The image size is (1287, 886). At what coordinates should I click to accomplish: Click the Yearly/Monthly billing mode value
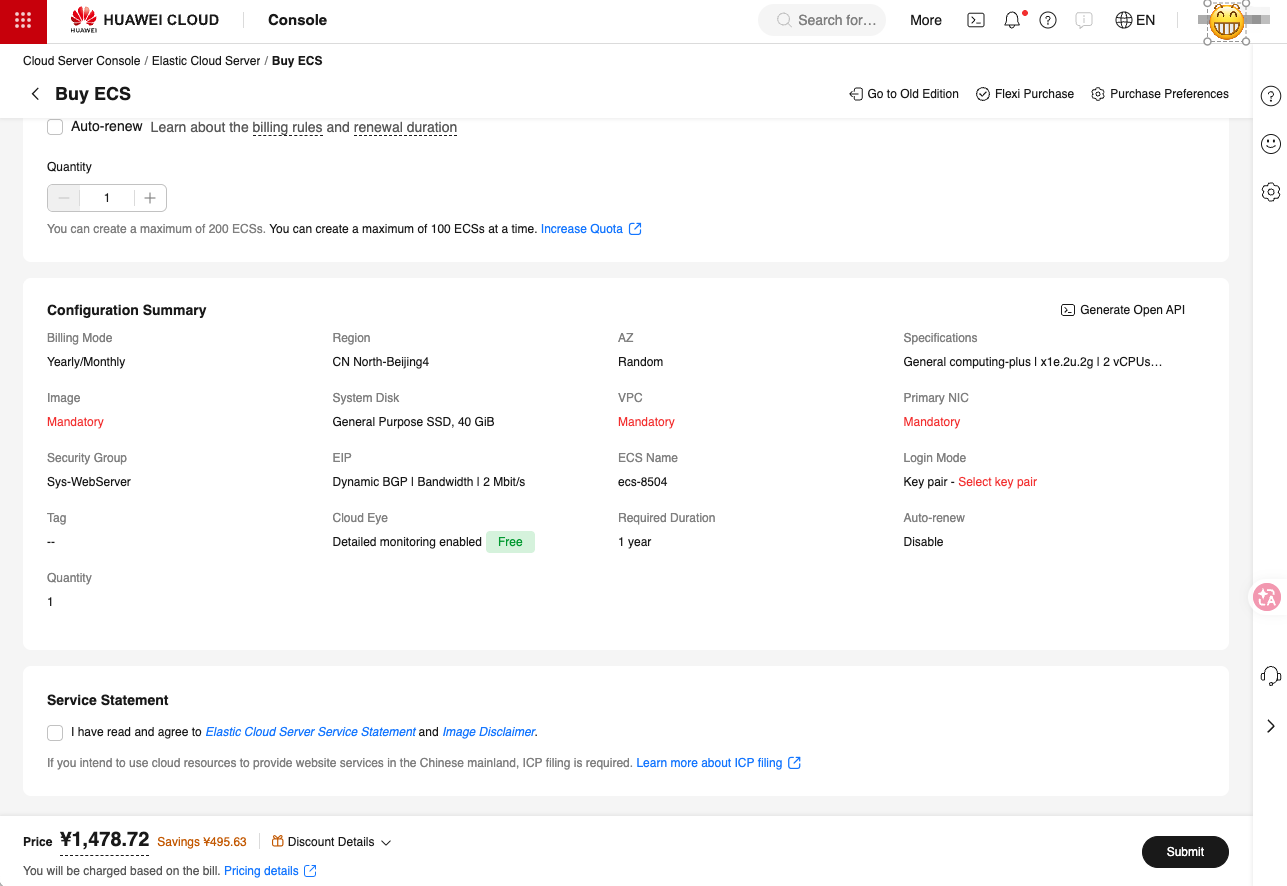(86, 362)
